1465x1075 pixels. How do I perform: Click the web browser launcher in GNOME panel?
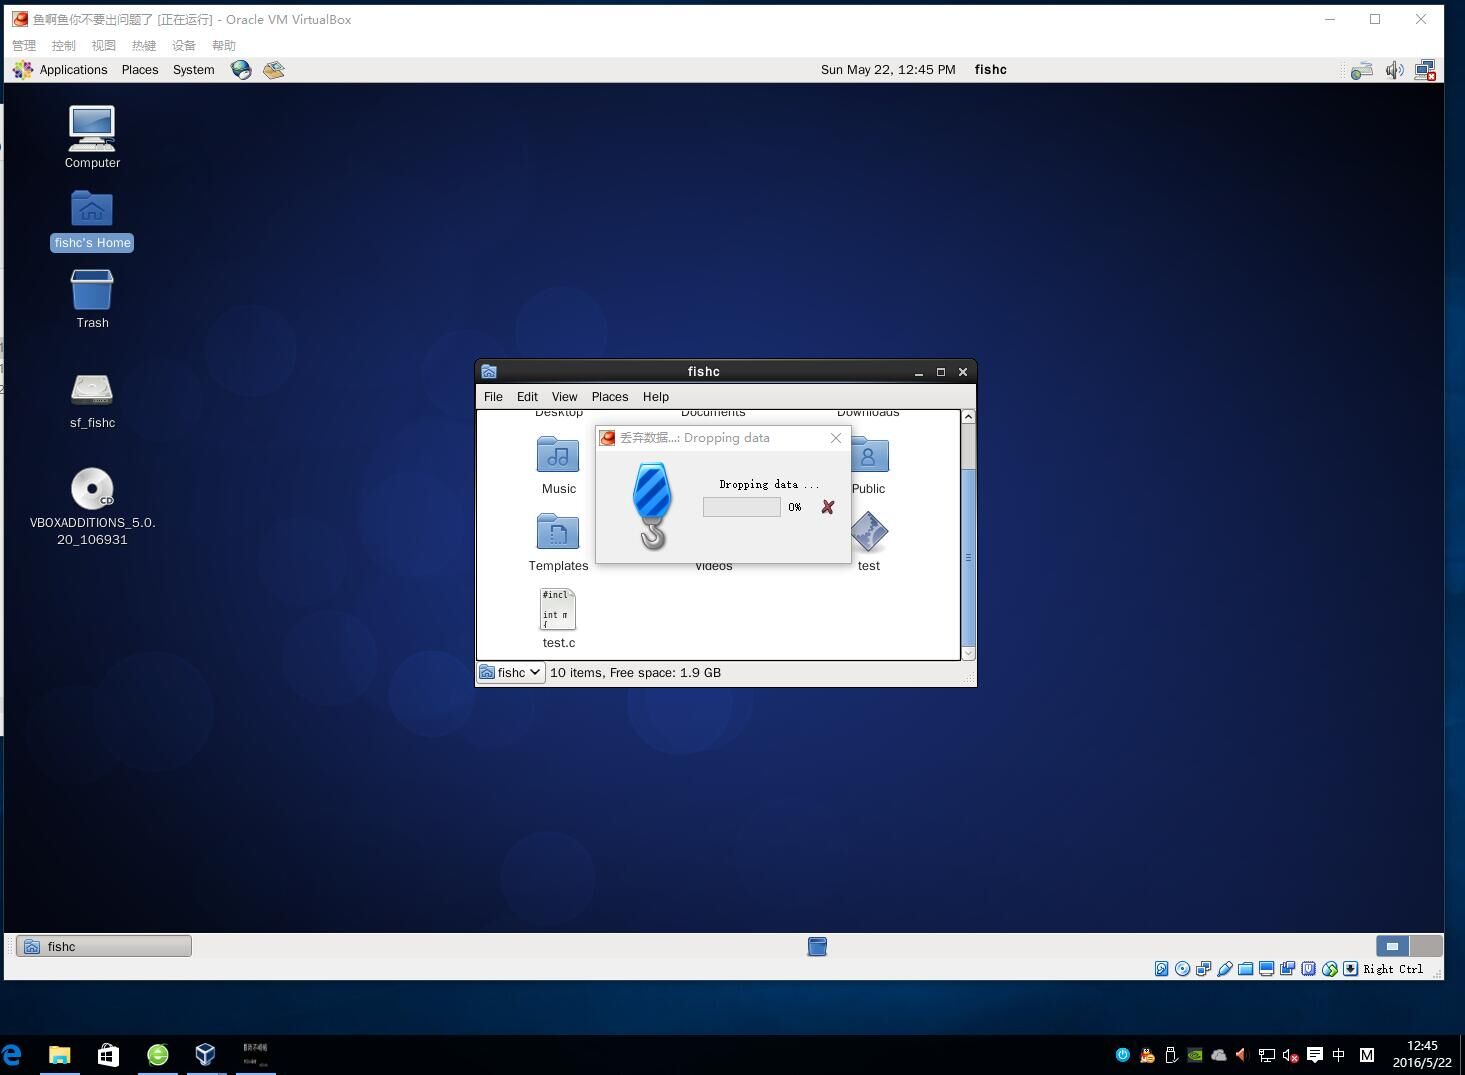(x=241, y=69)
